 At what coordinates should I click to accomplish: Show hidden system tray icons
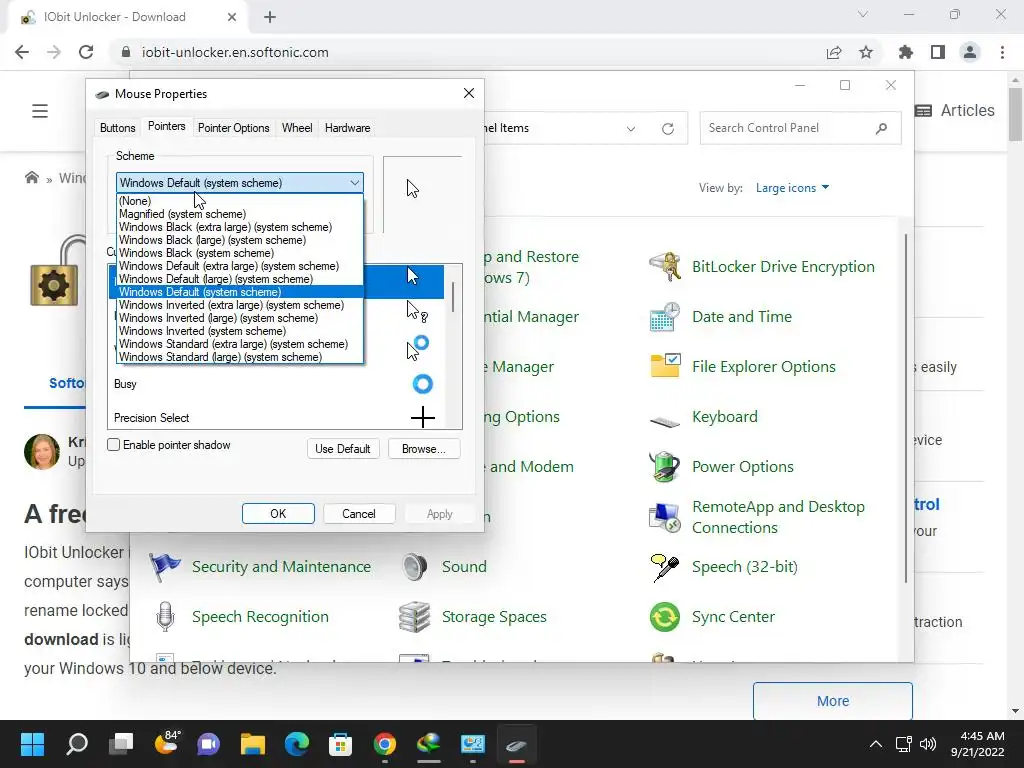click(x=876, y=744)
